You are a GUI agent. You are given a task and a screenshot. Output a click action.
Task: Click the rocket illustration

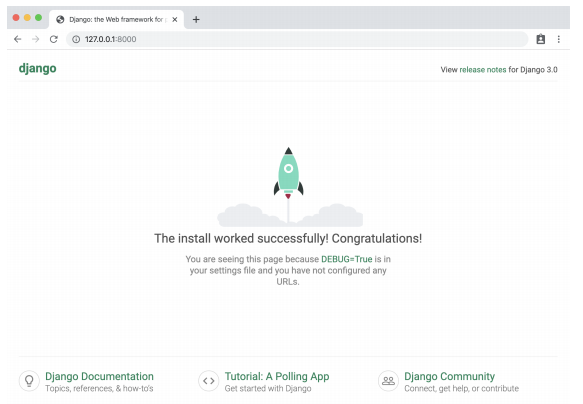[x=289, y=174]
